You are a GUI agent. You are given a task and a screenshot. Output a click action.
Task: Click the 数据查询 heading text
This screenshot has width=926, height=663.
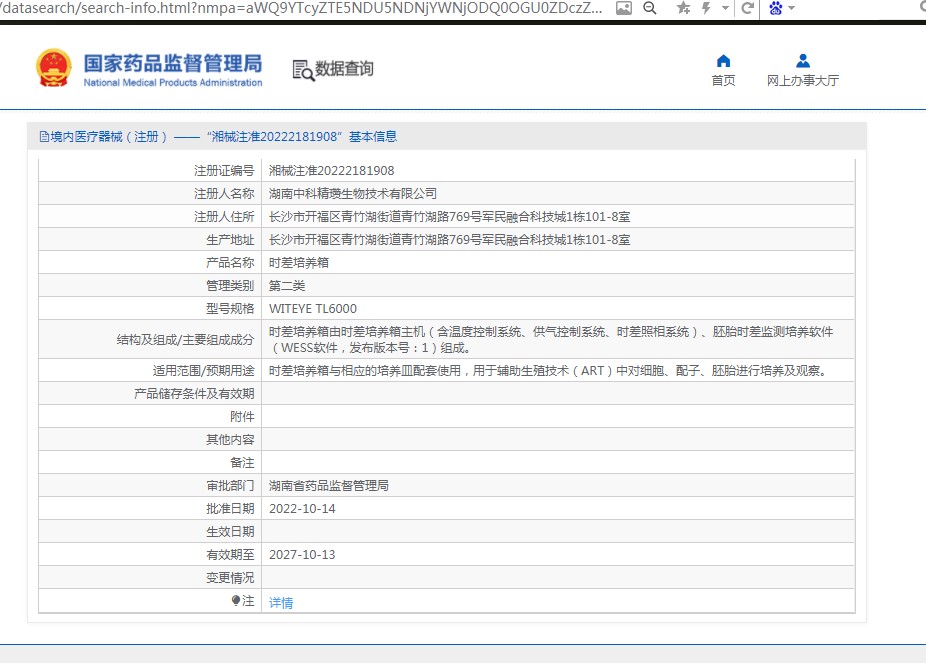[x=344, y=69]
